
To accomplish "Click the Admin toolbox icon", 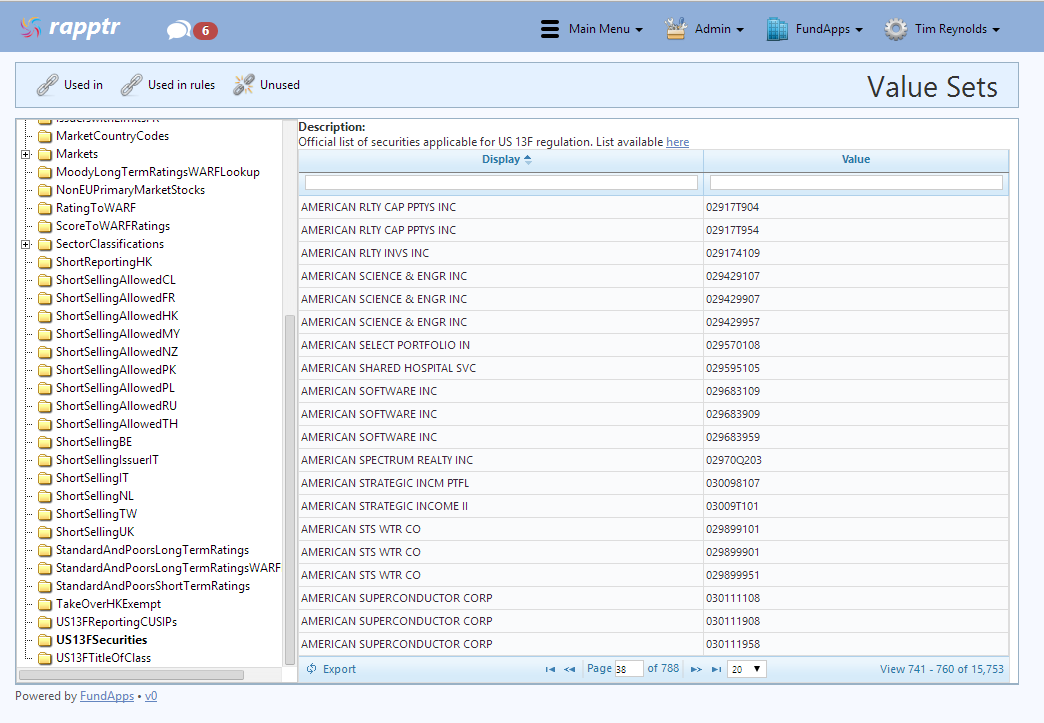I will (x=676, y=29).
